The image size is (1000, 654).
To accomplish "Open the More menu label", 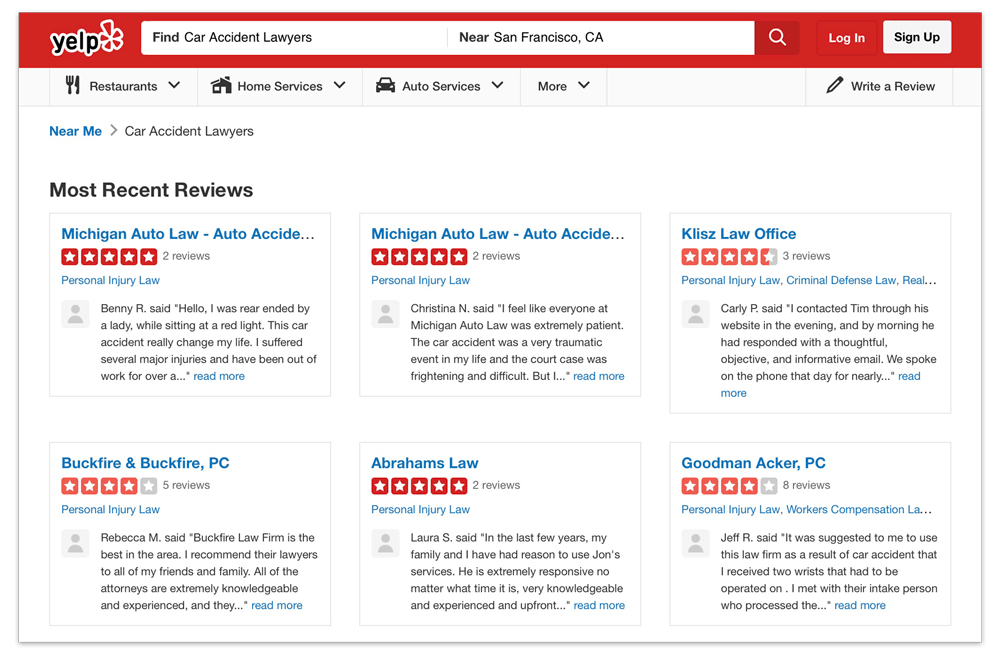I will [x=552, y=86].
